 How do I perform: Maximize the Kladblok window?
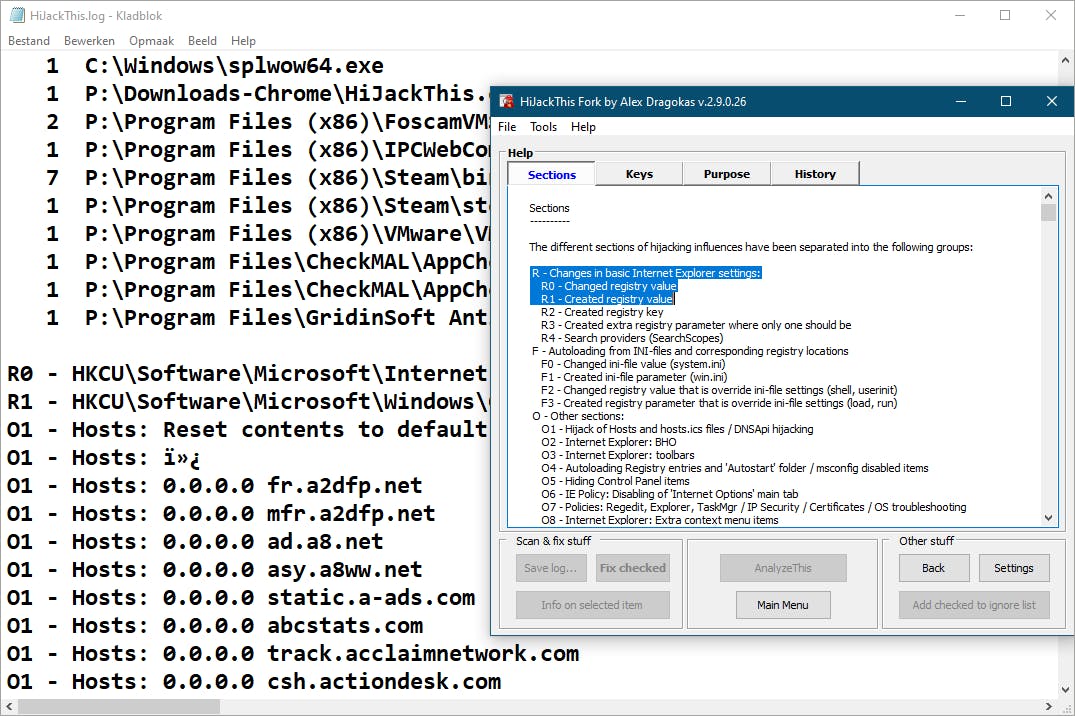click(x=1005, y=15)
